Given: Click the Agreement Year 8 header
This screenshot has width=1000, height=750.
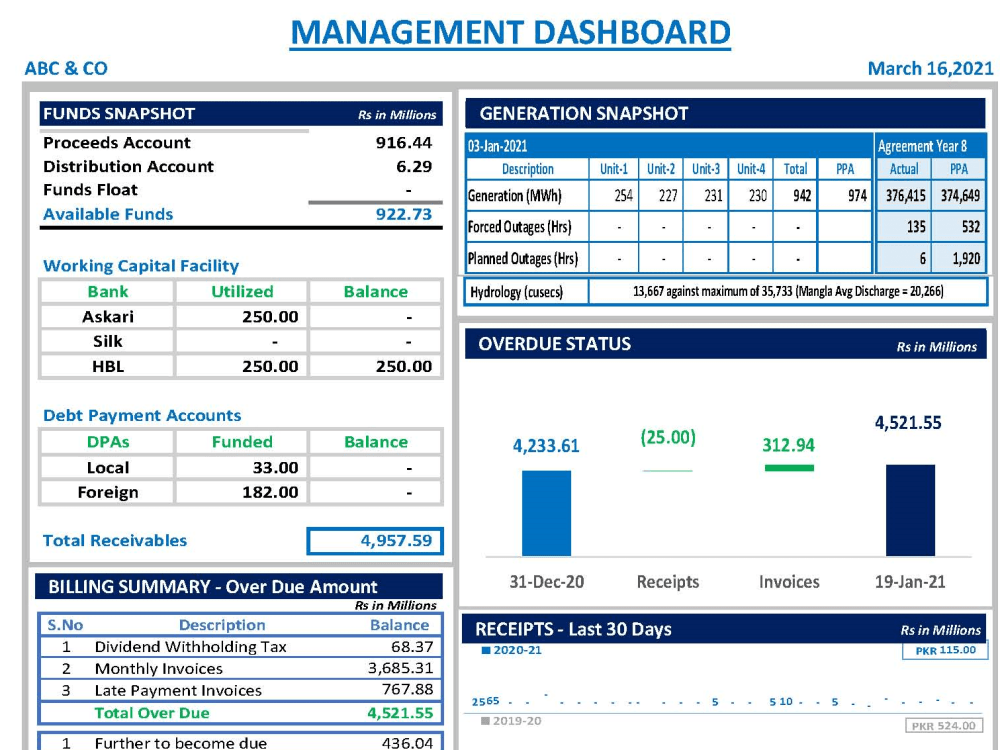Looking at the screenshot, I should [922, 146].
